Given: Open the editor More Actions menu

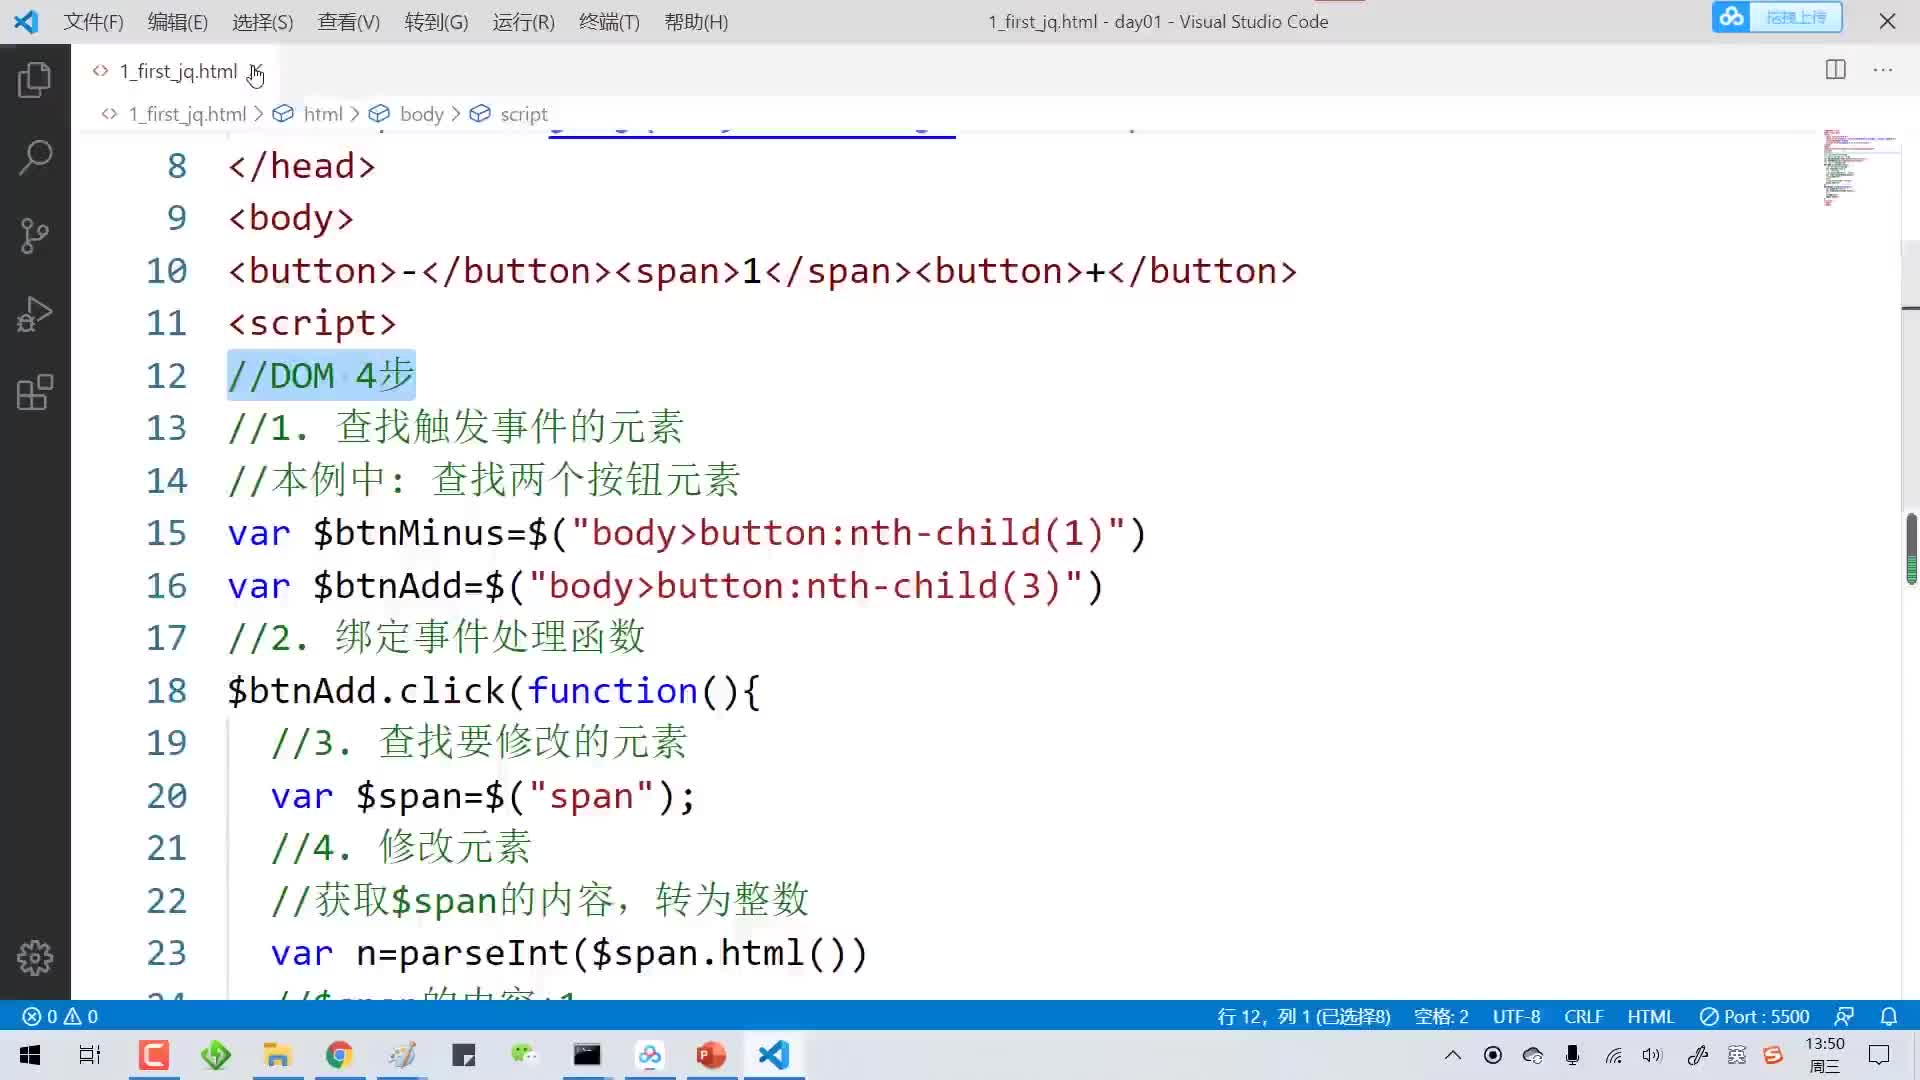Looking at the screenshot, I should pos(1883,70).
